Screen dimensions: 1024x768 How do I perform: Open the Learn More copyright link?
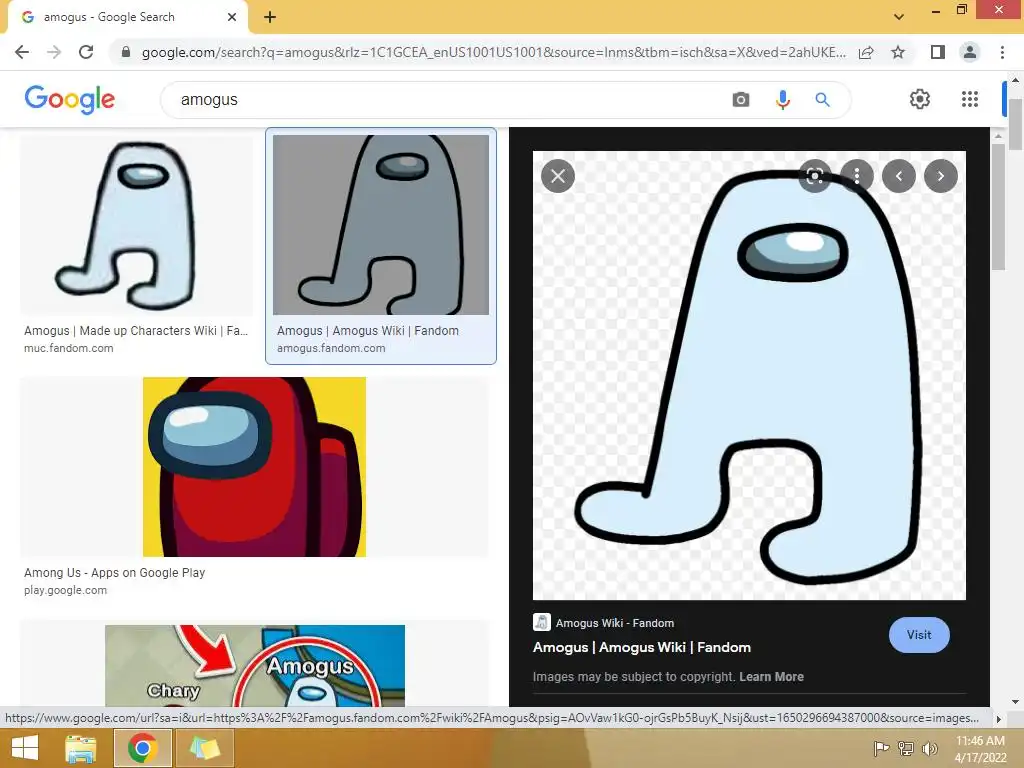(x=771, y=677)
